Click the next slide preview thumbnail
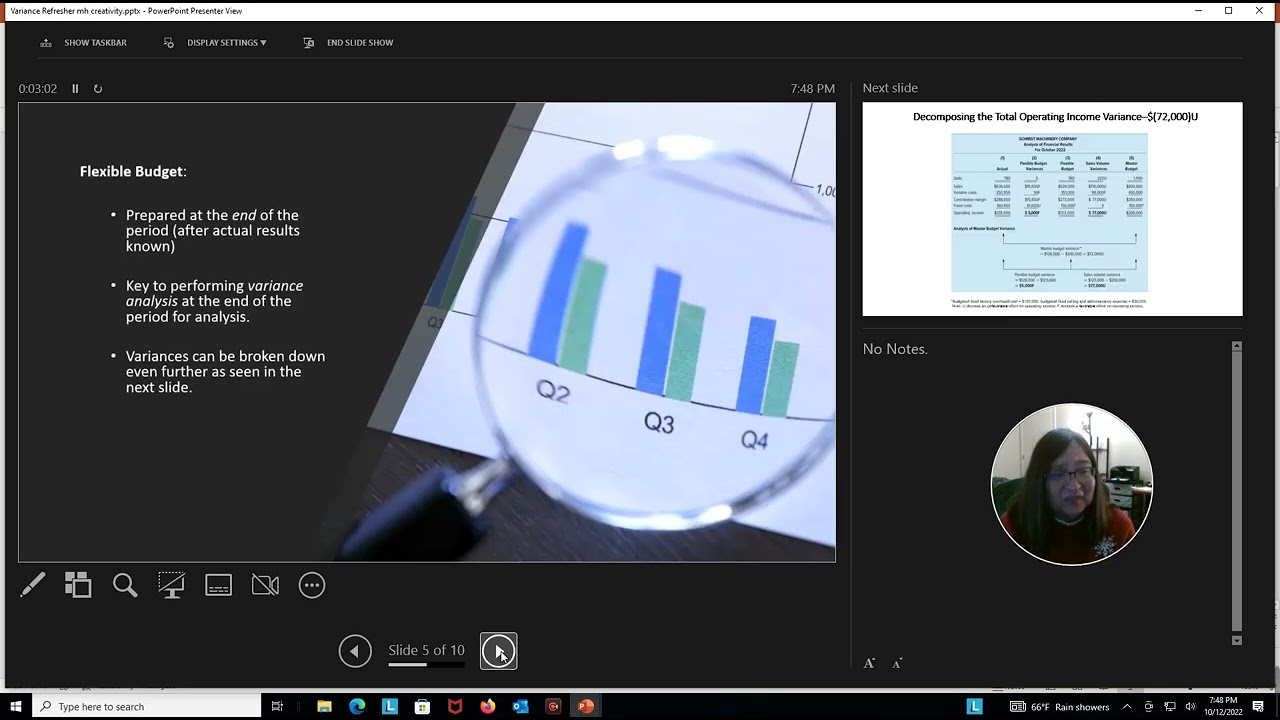The height and width of the screenshot is (720, 1280). pos(1052,209)
